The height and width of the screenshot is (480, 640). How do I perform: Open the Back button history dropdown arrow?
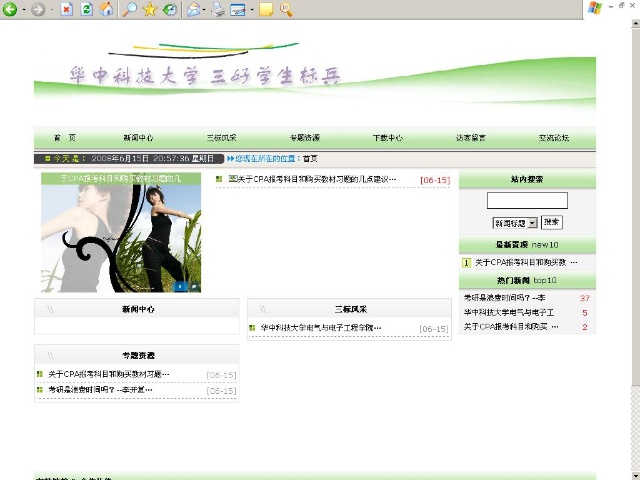(x=24, y=9)
